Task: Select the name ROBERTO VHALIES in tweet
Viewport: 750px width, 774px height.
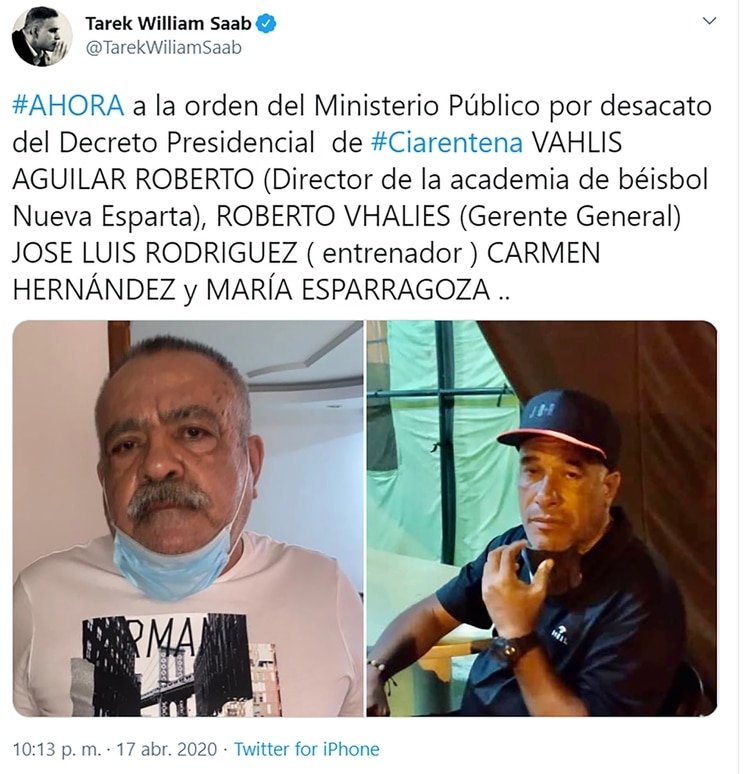Action: pos(333,216)
